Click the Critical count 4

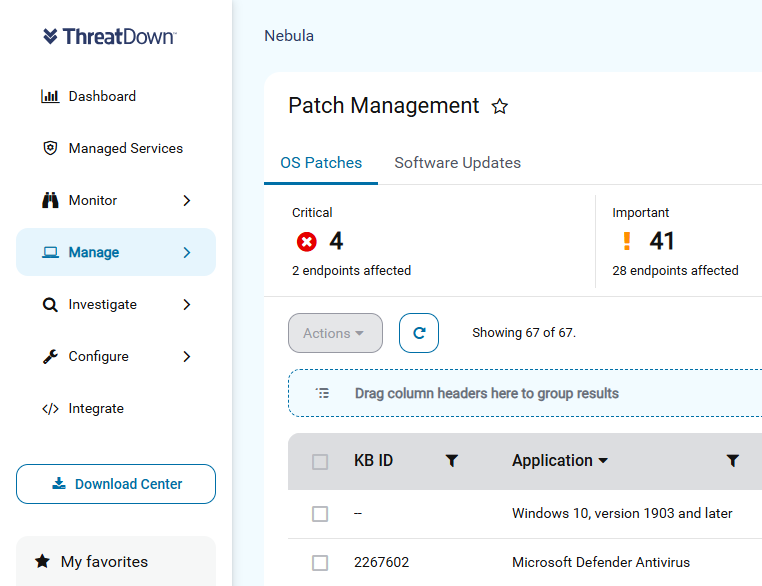(336, 241)
